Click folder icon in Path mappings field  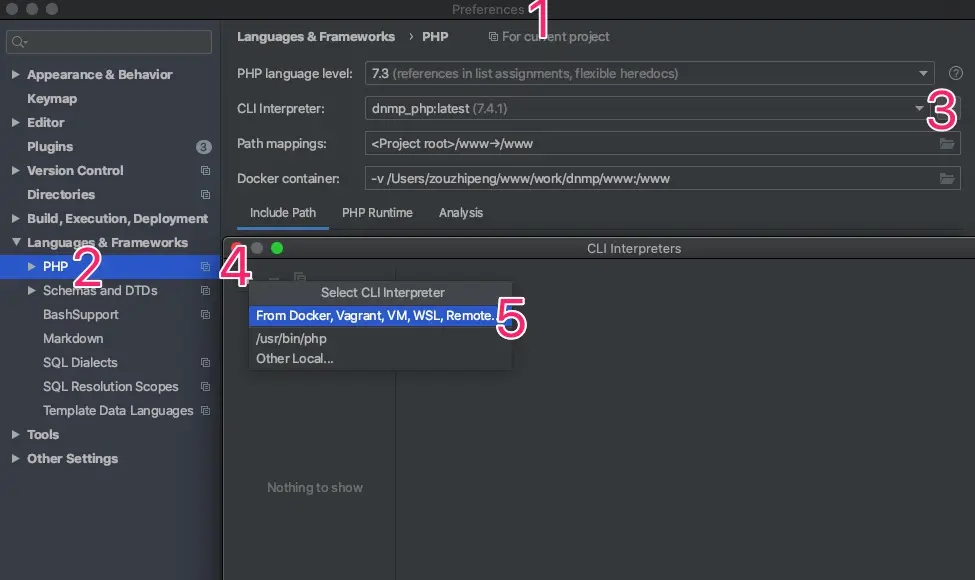pyautogui.click(x=947, y=144)
